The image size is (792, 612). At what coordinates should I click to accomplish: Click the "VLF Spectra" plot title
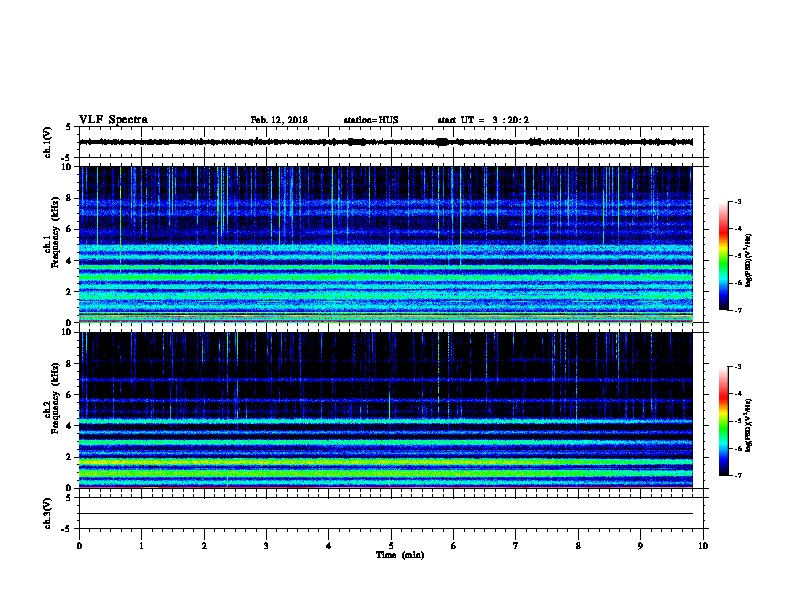pos(113,120)
